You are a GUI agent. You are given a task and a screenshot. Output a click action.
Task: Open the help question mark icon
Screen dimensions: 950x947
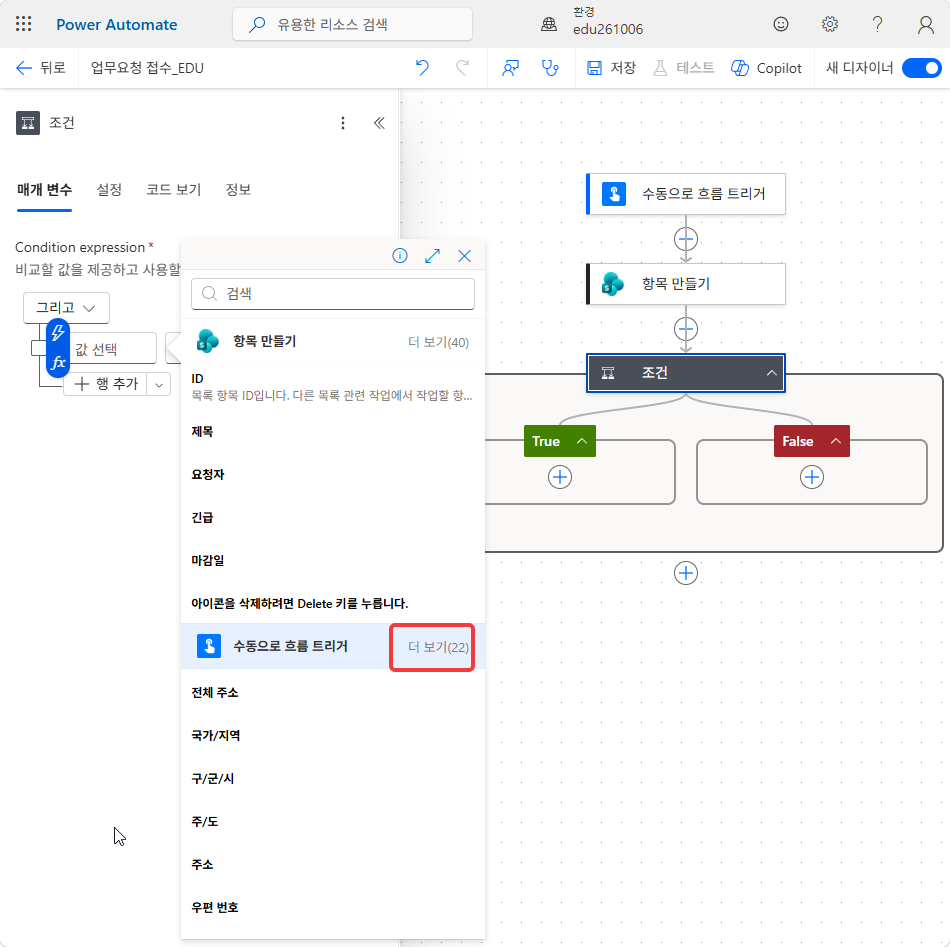(877, 24)
